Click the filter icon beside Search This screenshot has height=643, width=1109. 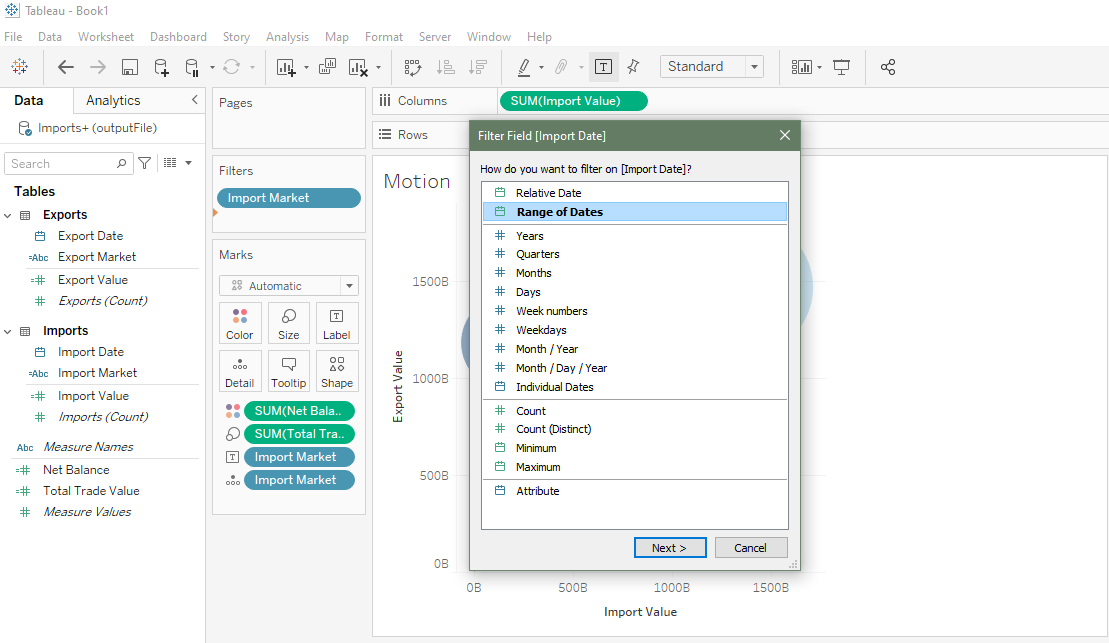tap(145, 163)
